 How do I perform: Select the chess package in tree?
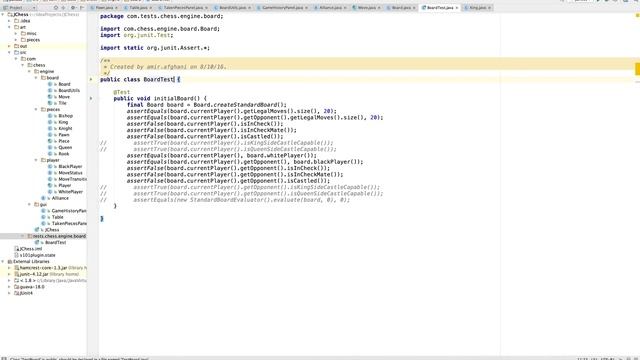(x=39, y=65)
